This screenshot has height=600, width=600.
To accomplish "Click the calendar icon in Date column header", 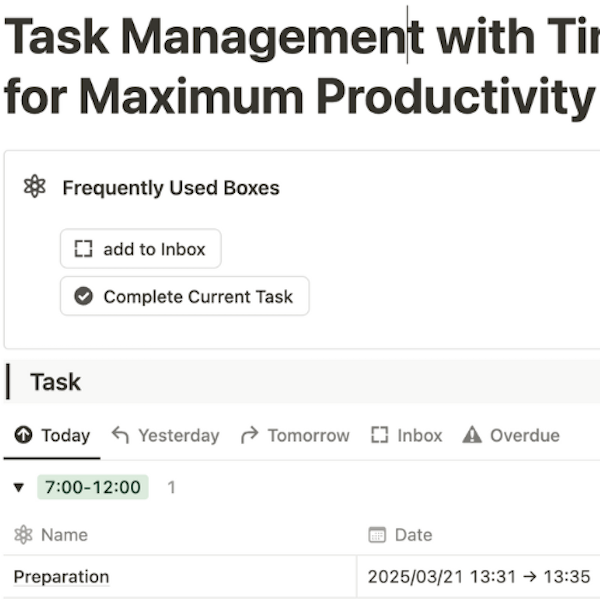I will [x=377, y=535].
